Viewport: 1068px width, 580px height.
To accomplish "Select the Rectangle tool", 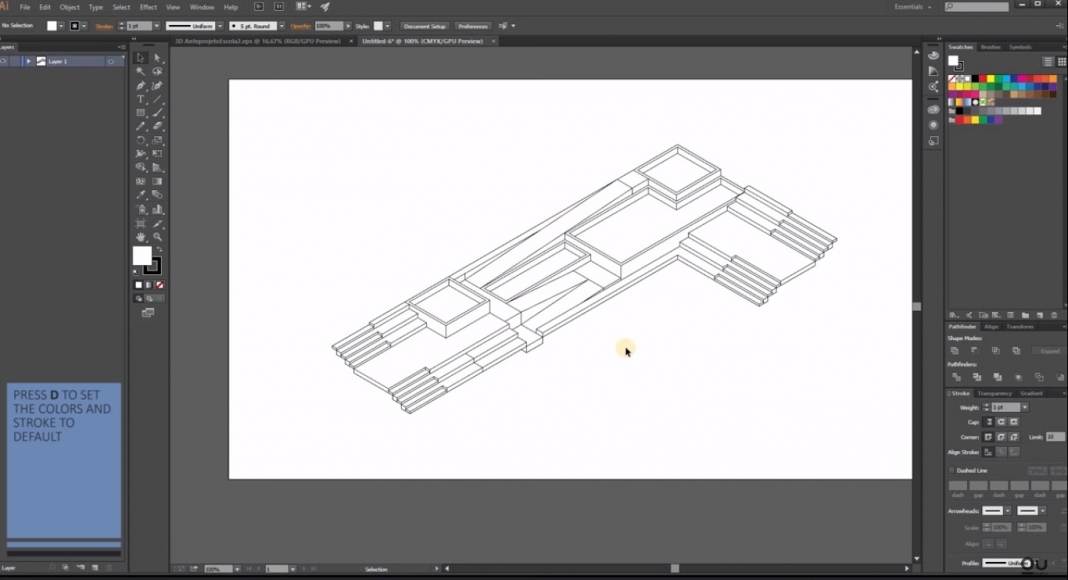I will click(x=140, y=113).
